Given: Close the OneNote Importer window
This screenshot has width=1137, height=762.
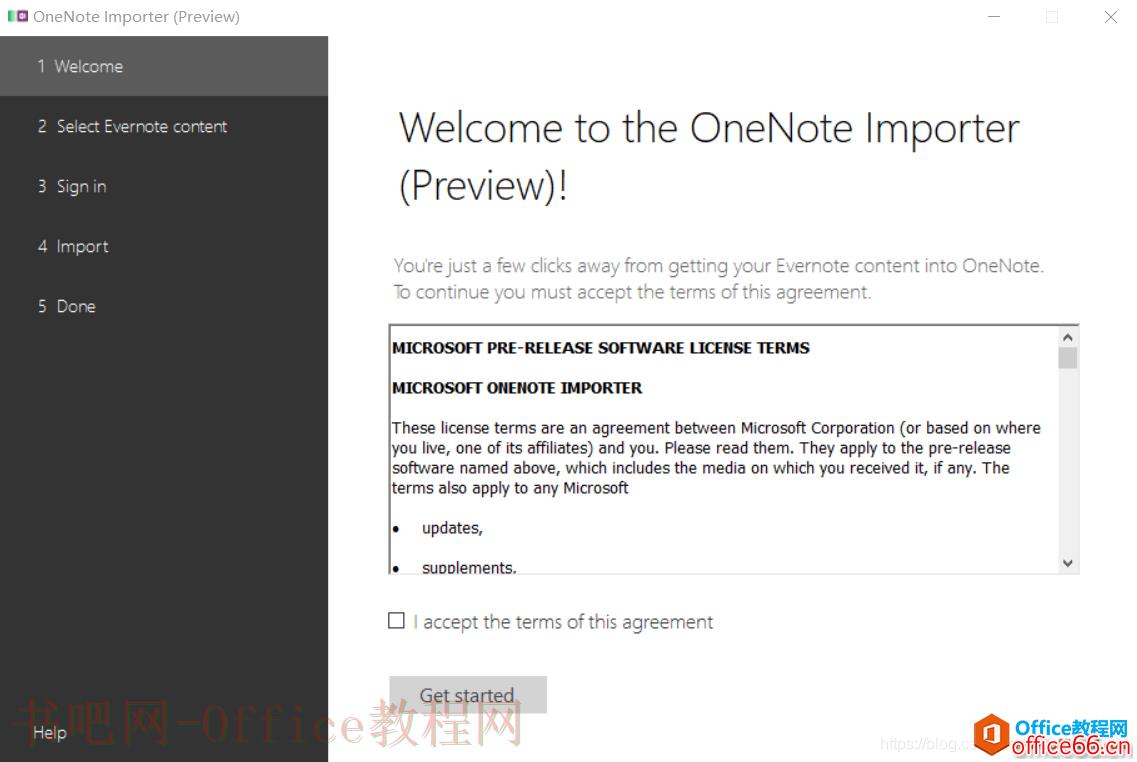Looking at the screenshot, I should [1110, 17].
